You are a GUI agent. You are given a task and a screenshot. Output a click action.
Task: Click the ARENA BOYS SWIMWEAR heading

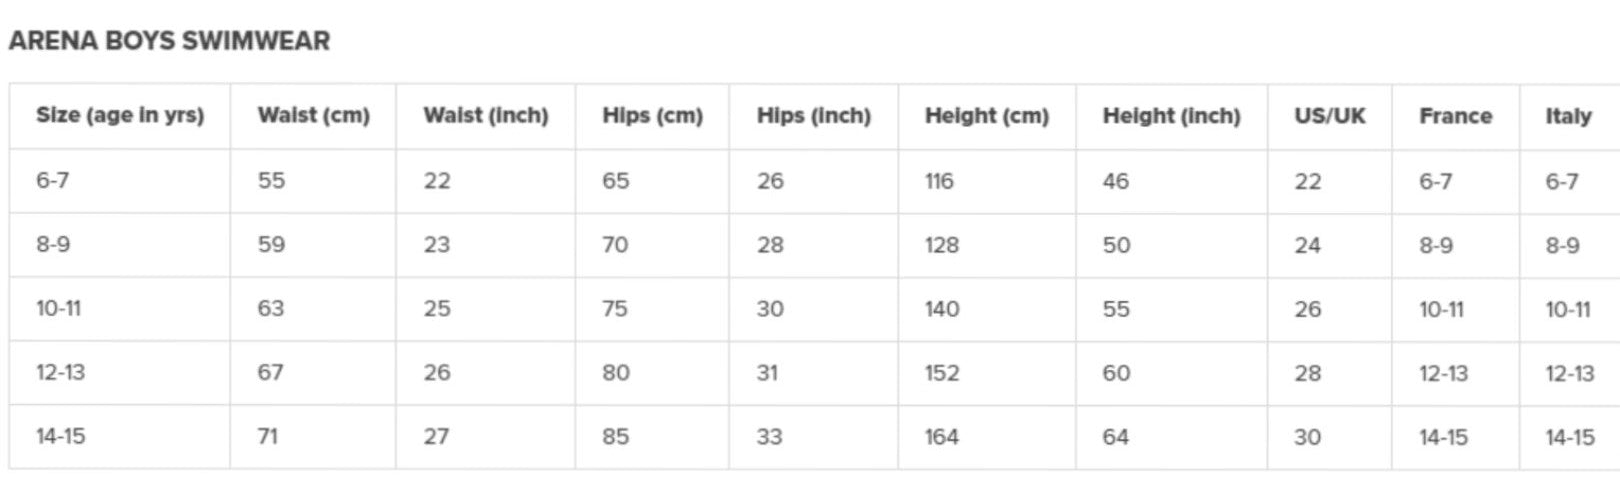[169, 41]
